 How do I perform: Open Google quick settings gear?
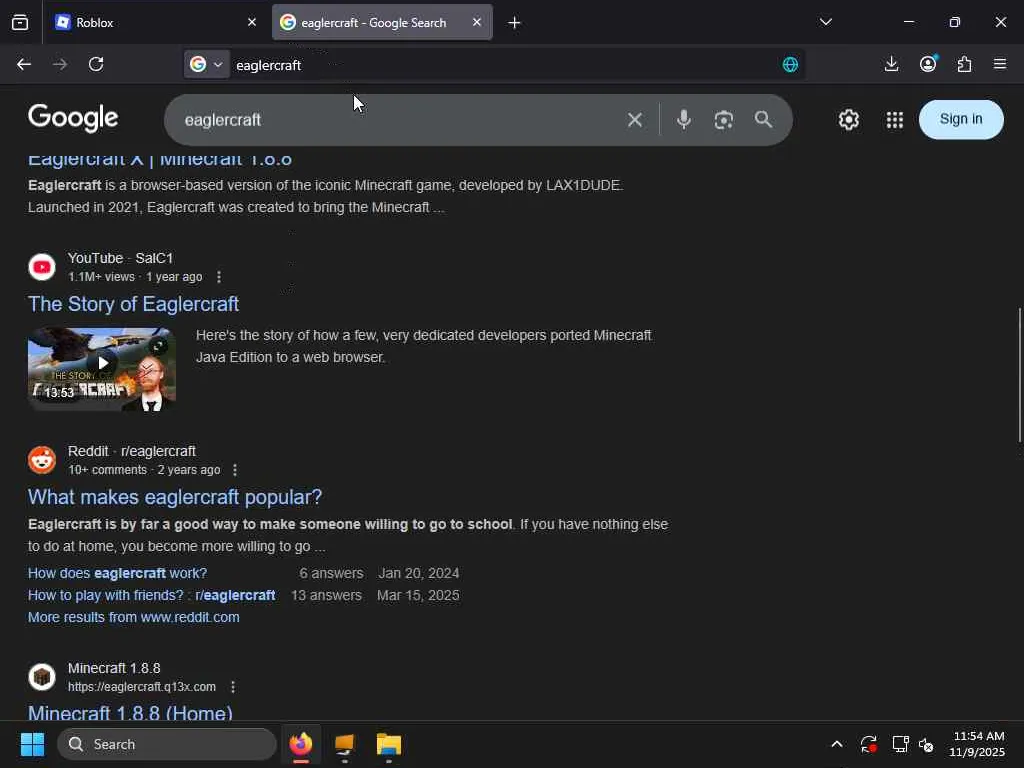pyautogui.click(x=848, y=120)
